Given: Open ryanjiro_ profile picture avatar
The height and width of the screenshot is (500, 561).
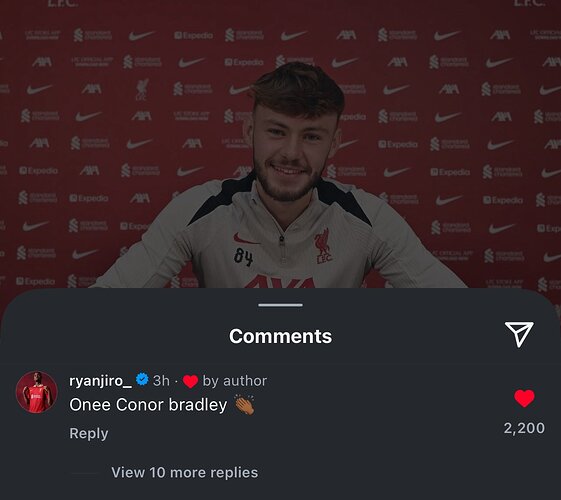Looking at the screenshot, I should pos(36,392).
